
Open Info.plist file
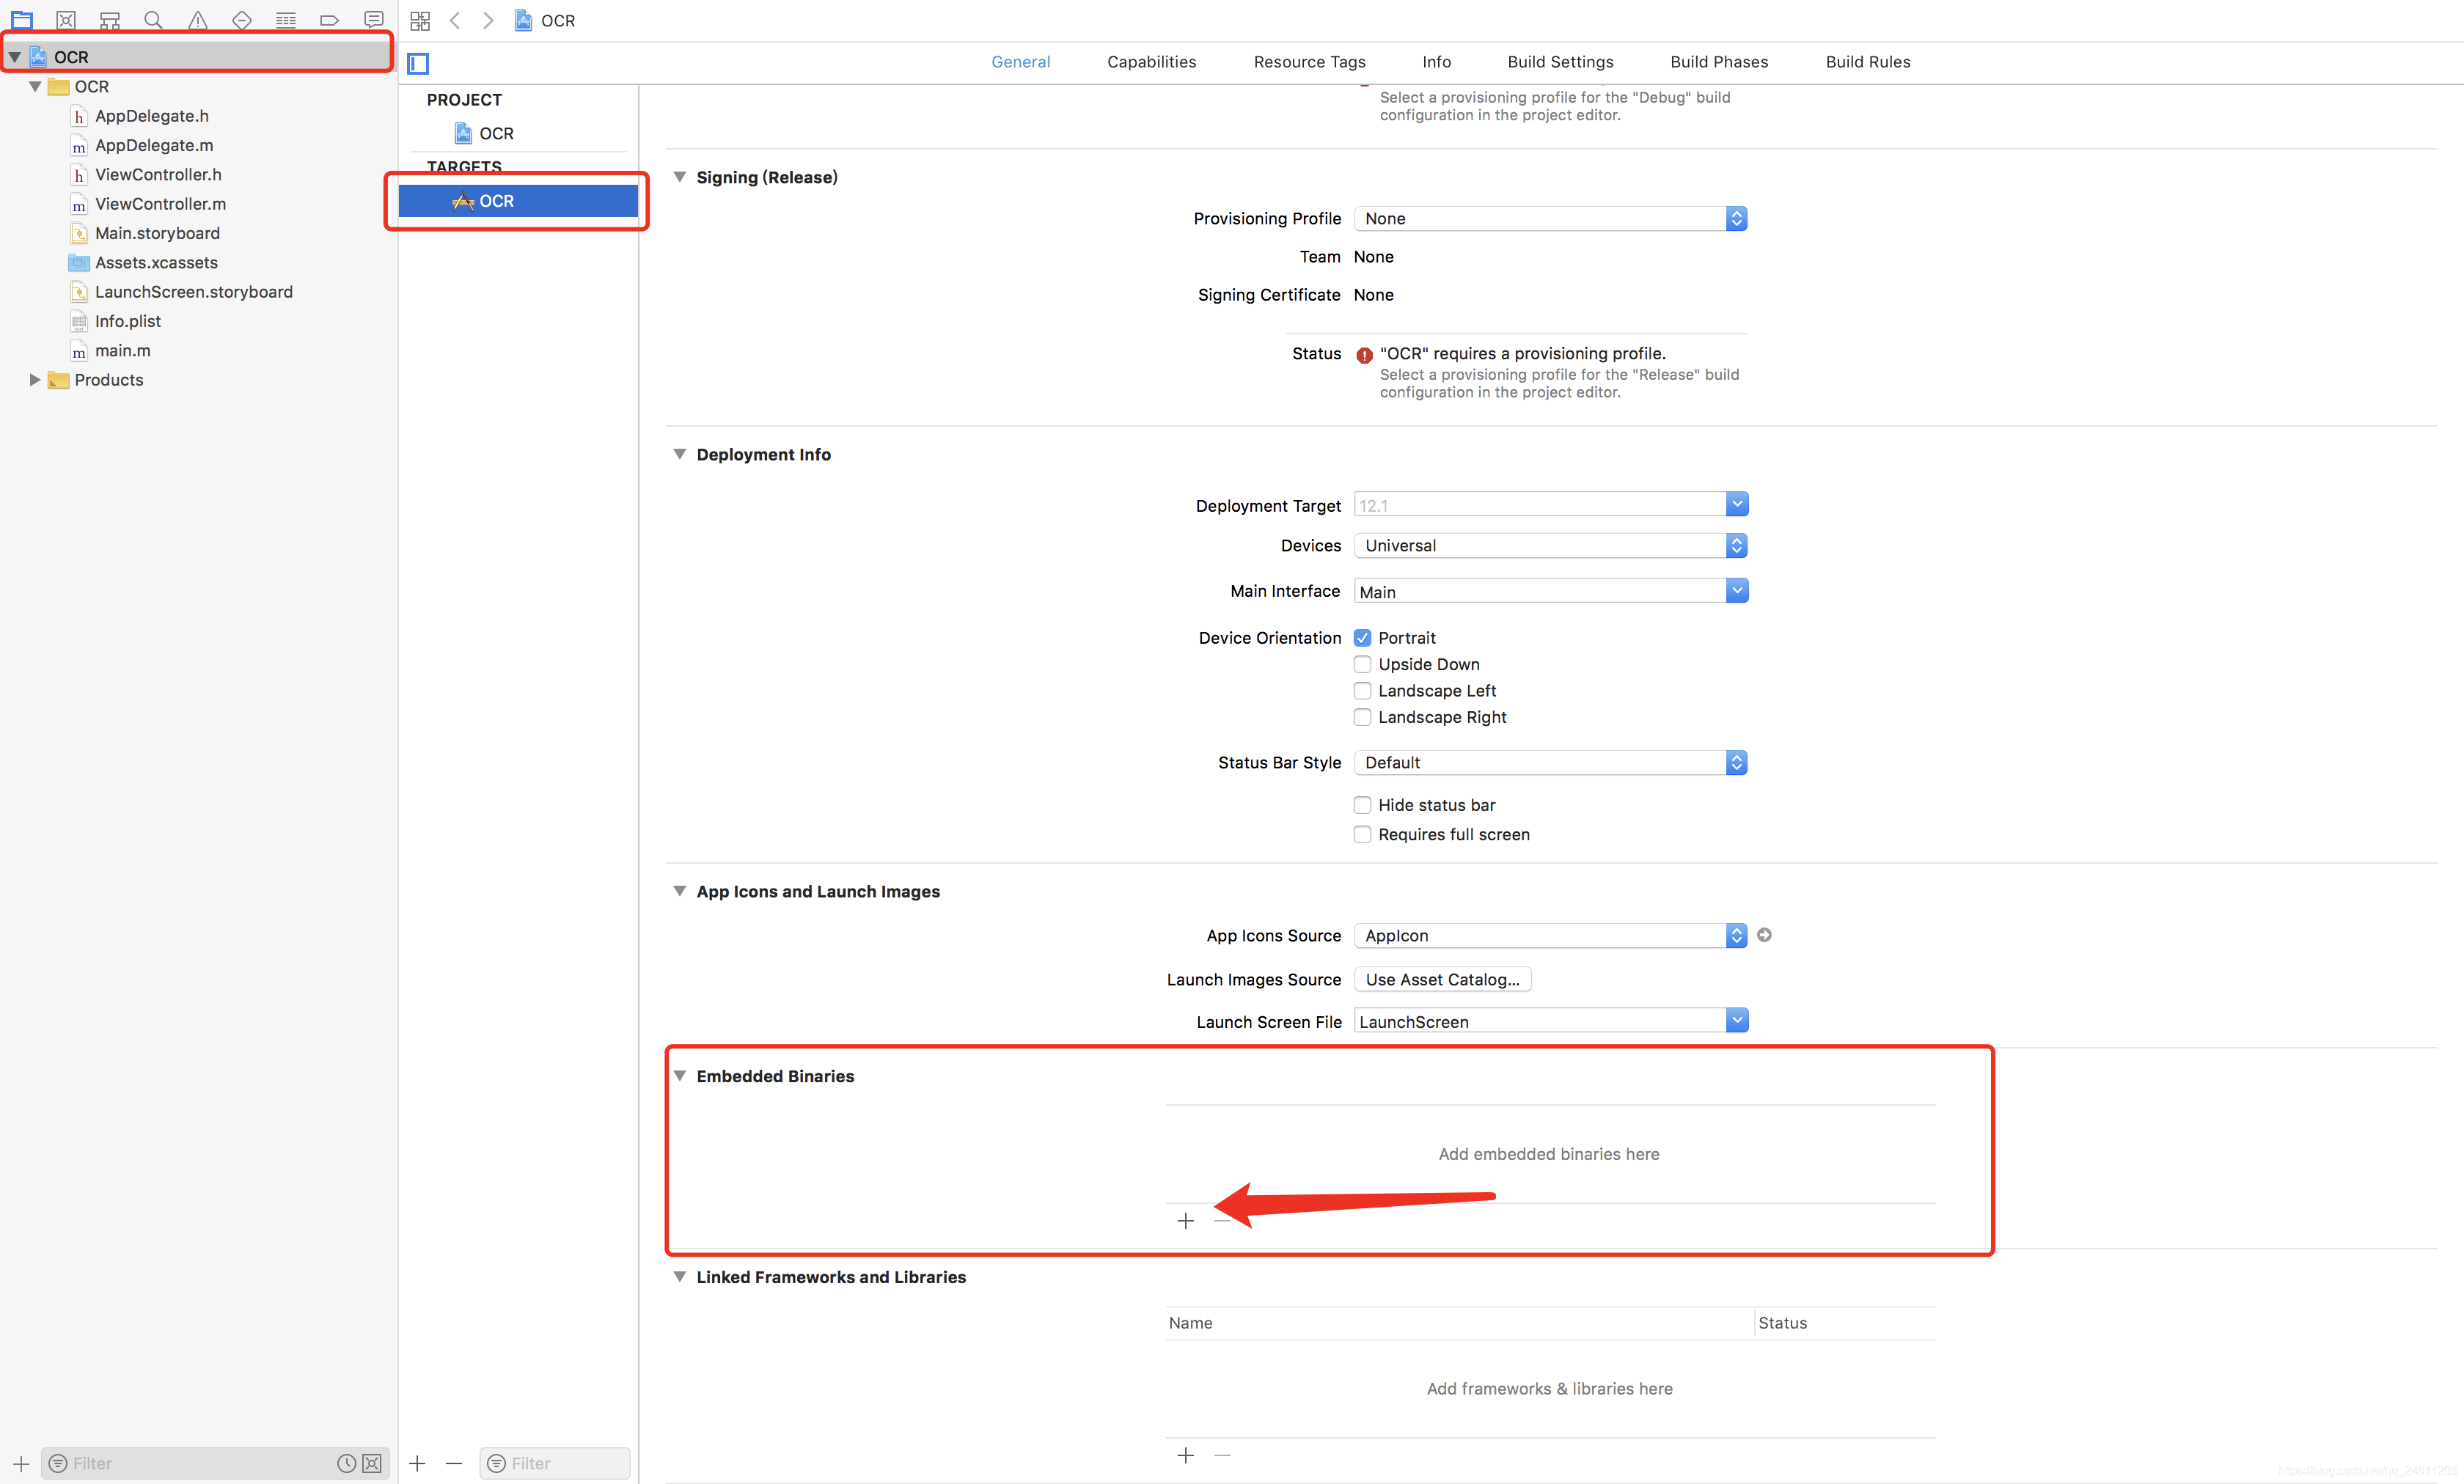coord(128,321)
